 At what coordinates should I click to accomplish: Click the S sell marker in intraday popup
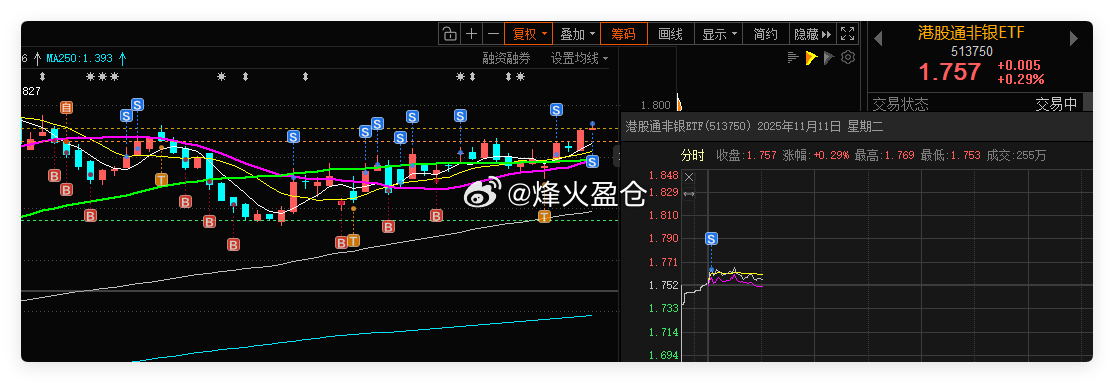712,239
